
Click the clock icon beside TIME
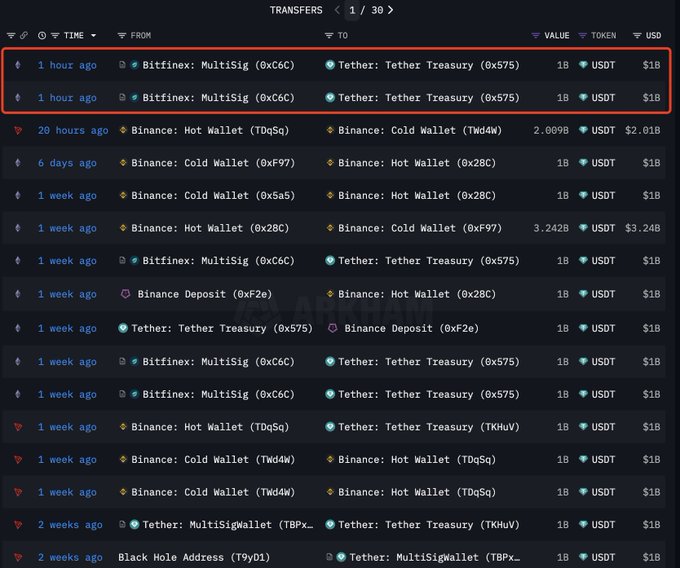point(42,36)
